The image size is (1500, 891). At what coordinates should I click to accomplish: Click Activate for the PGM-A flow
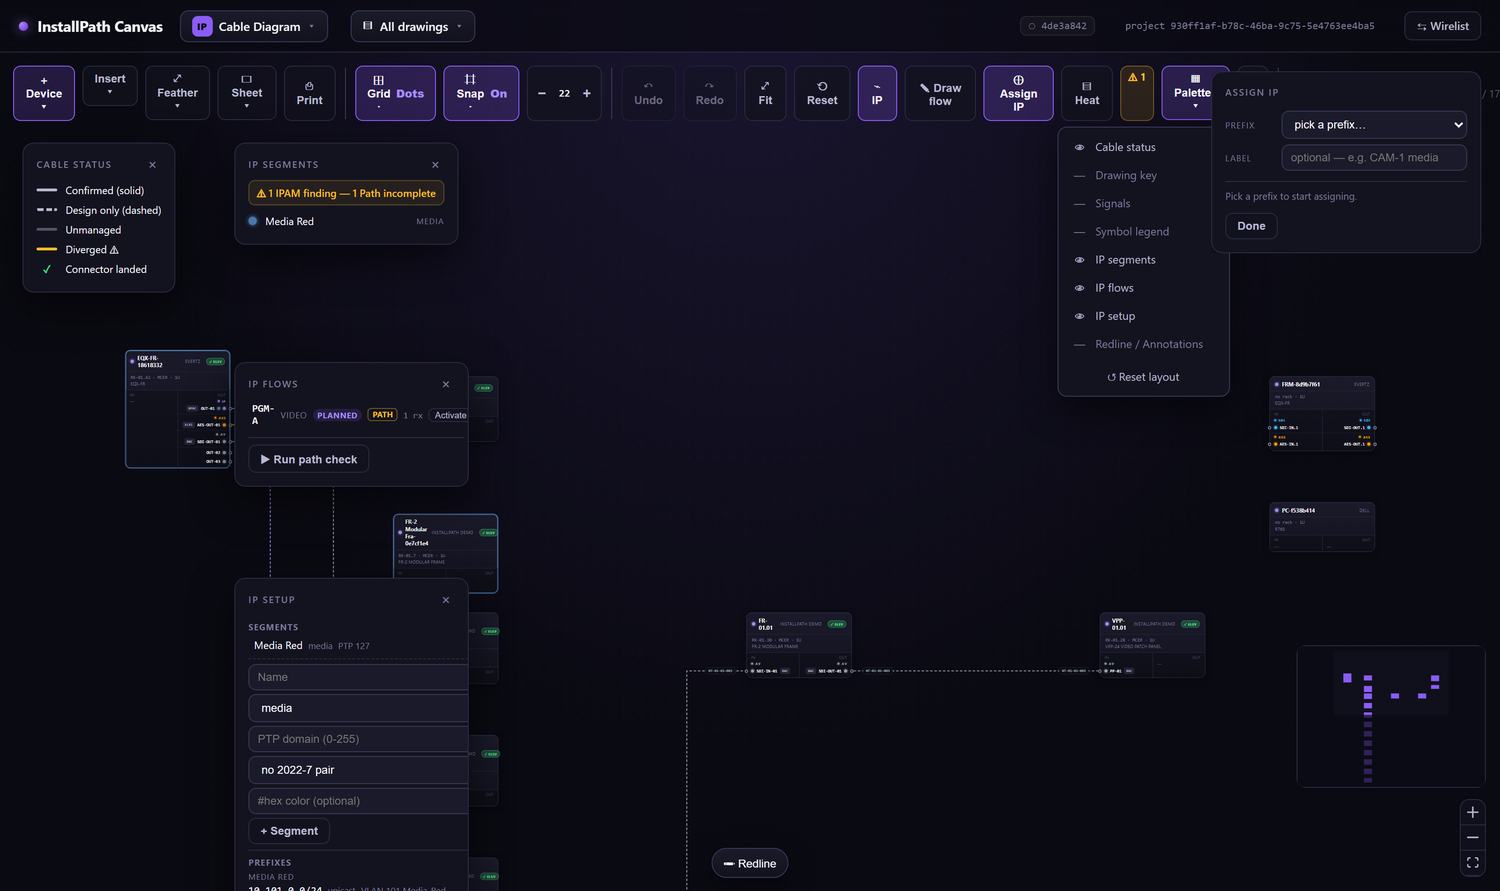click(450, 415)
